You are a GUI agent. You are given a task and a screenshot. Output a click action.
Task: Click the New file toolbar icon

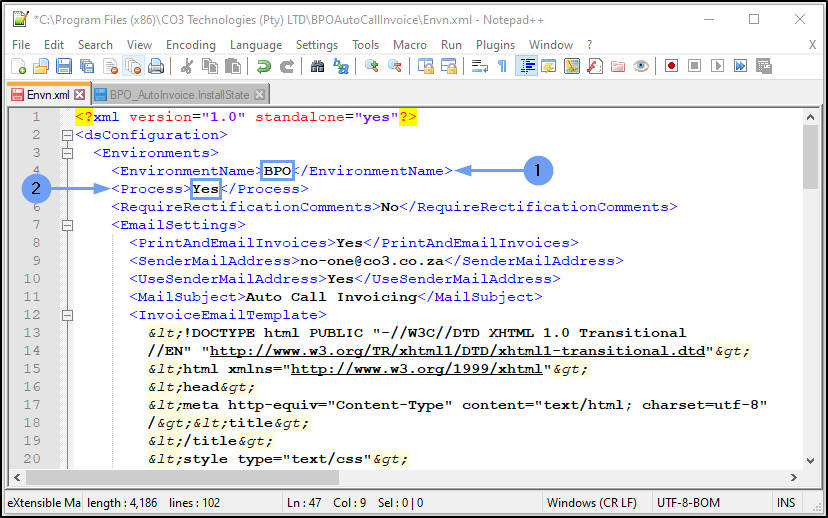click(18, 66)
